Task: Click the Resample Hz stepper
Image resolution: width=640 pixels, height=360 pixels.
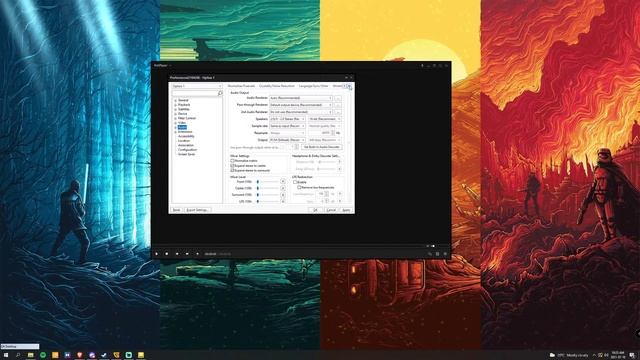Action: click(332, 133)
